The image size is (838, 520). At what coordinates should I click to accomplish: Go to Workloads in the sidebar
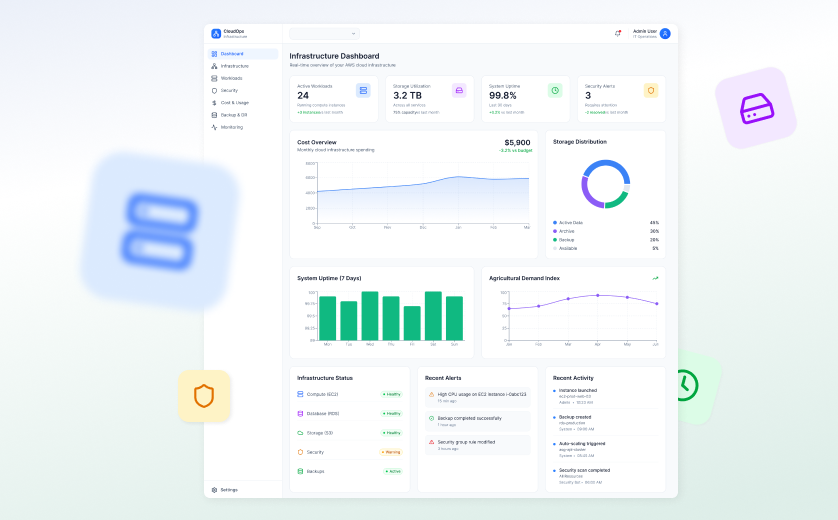point(231,78)
